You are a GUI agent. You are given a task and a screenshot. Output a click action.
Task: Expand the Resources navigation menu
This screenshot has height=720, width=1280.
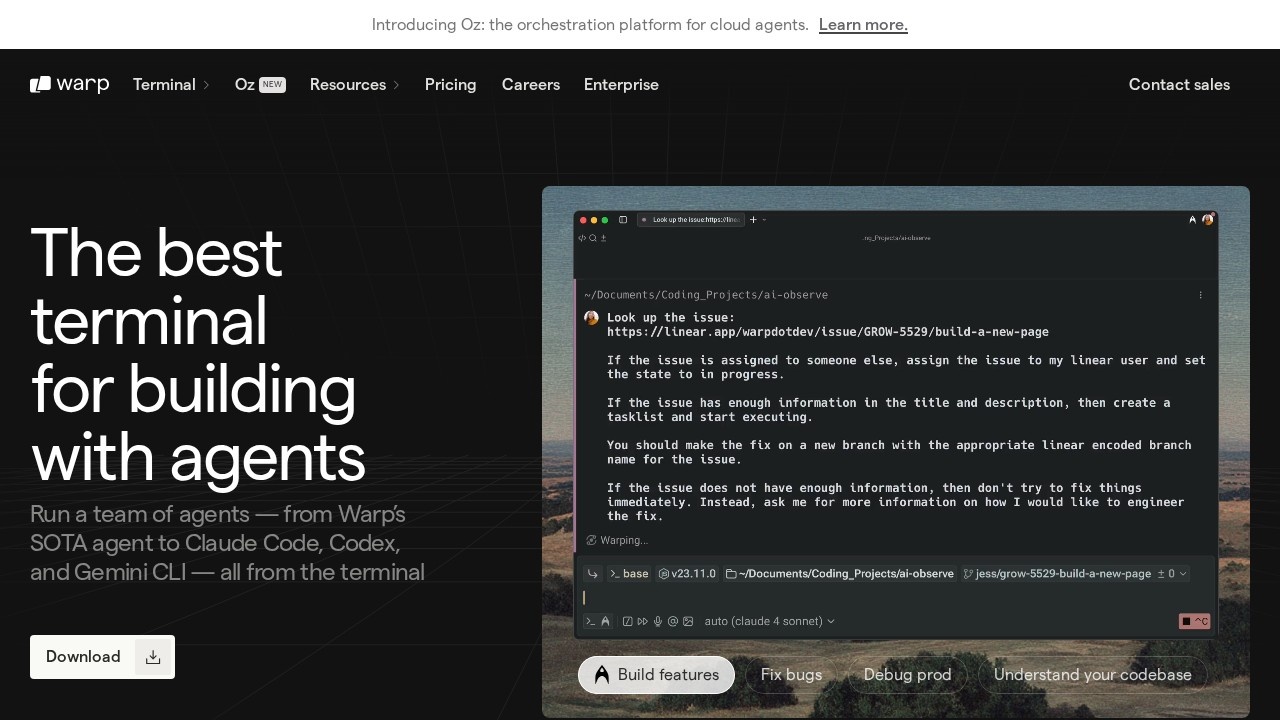[354, 85]
